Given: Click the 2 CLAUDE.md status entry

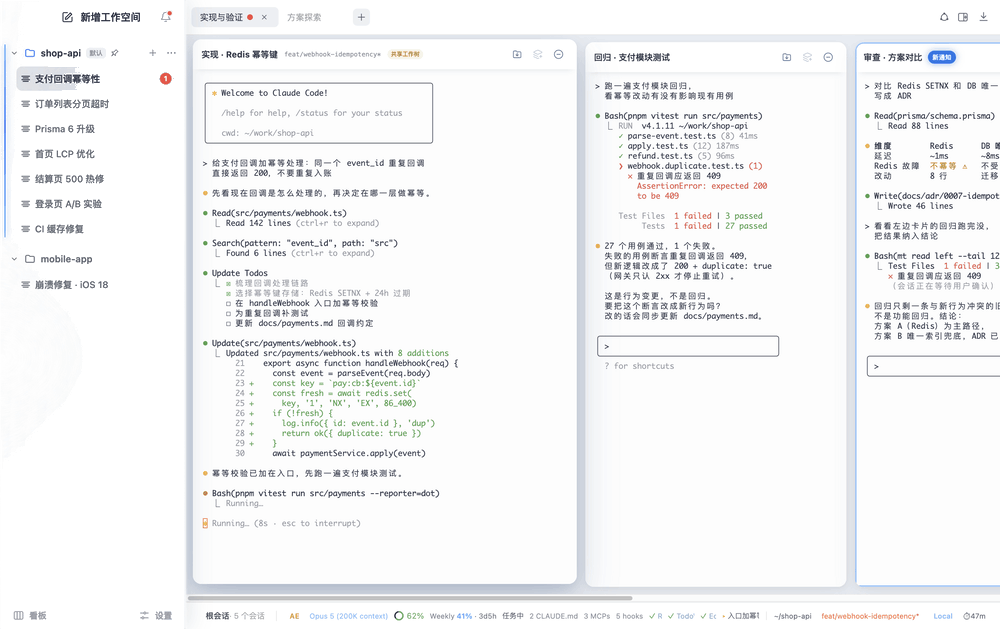Looking at the screenshot, I should [554, 616].
